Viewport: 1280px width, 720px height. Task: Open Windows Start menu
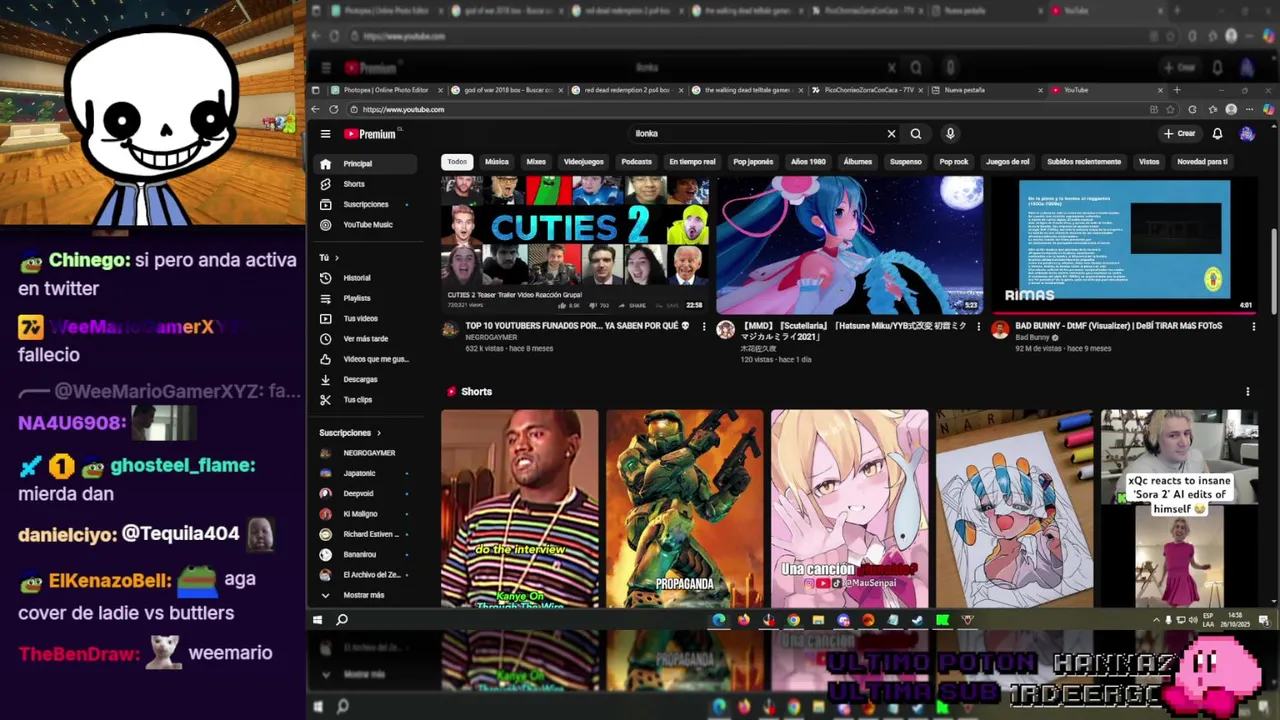pos(318,620)
